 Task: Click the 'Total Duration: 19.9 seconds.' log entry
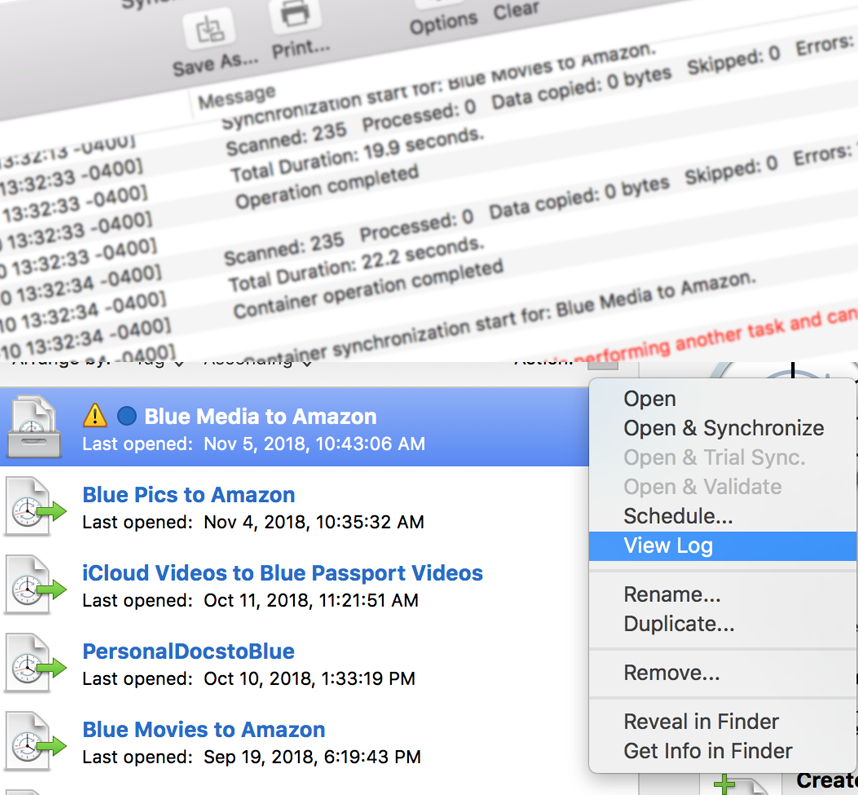coord(357,155)
